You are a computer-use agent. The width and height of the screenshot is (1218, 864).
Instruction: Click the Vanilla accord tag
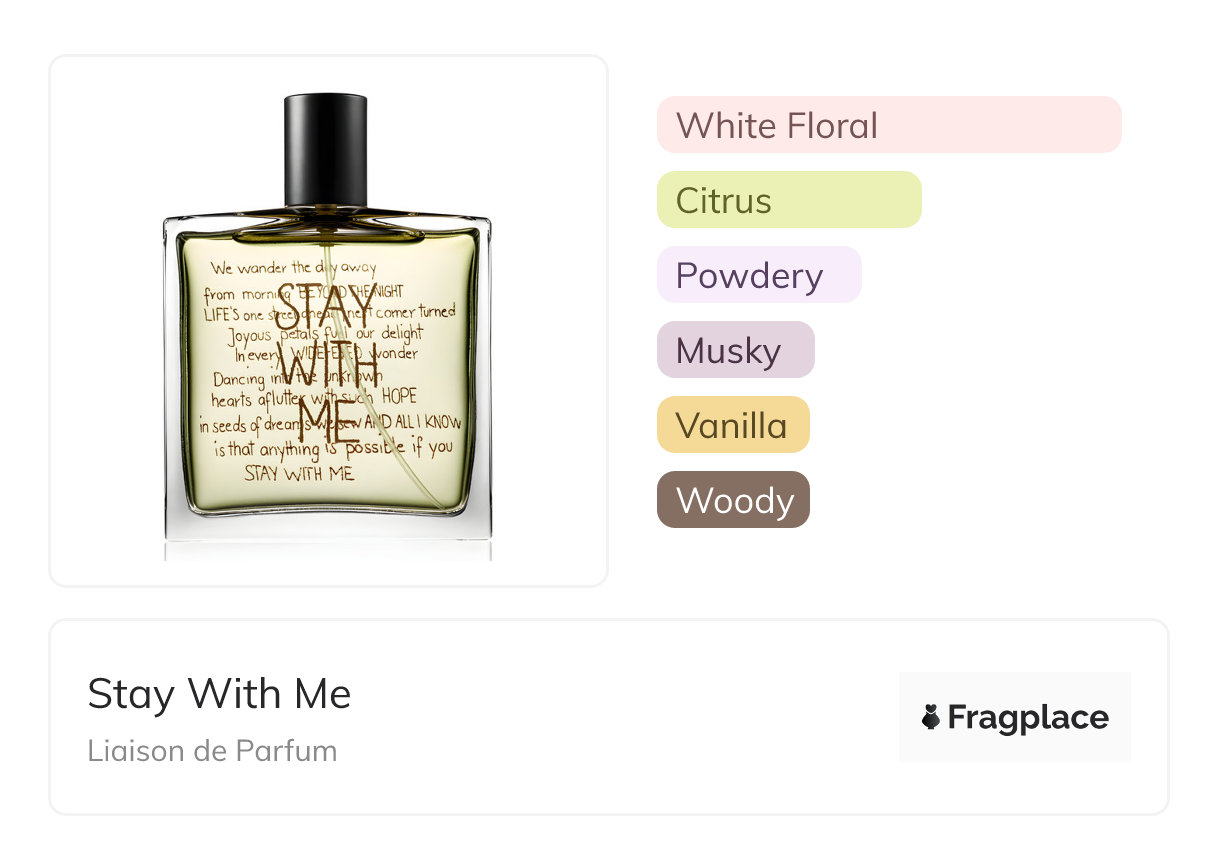click(x=733, y=425)
